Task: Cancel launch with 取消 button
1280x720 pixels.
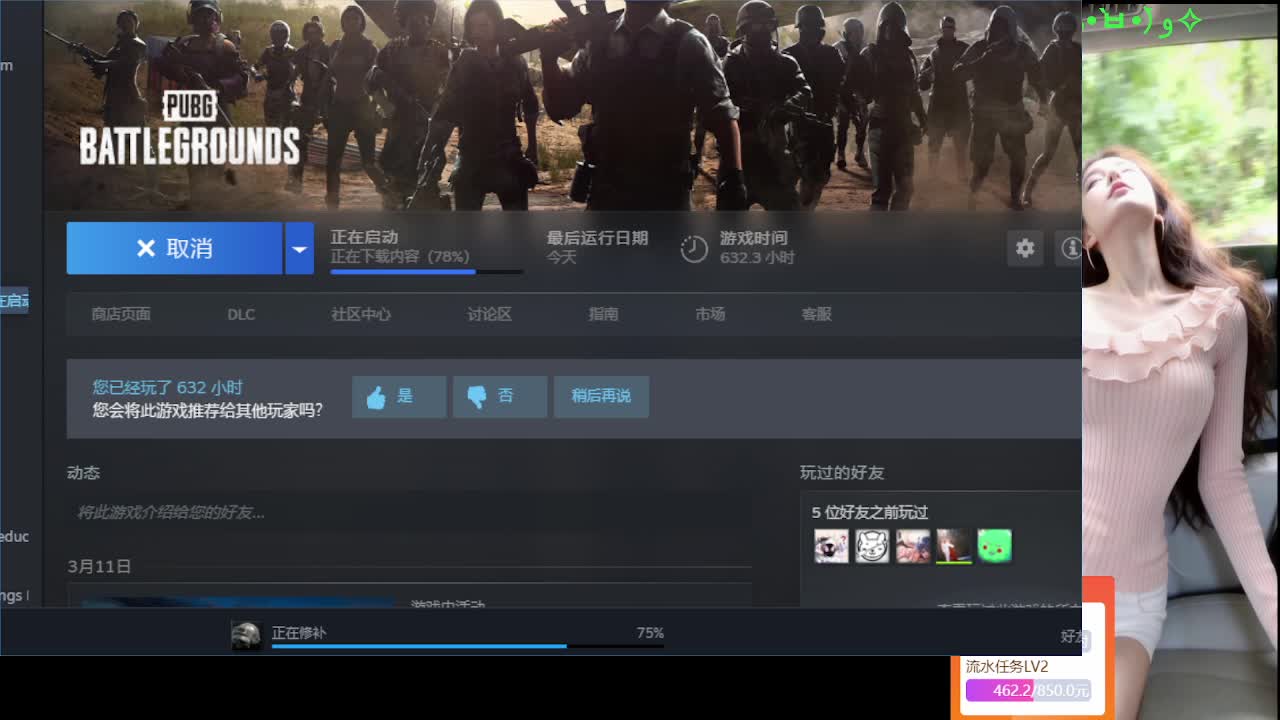Action: pos(175,248)
